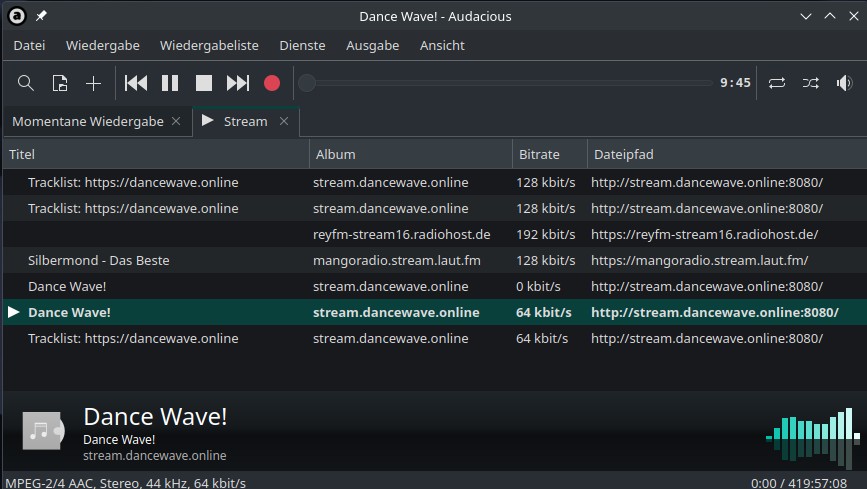The width and height of the screenshot is (867, 489).
Task: Select mangoradio.stream.laut.fm album cell
Action: click(x=396, y=261)
